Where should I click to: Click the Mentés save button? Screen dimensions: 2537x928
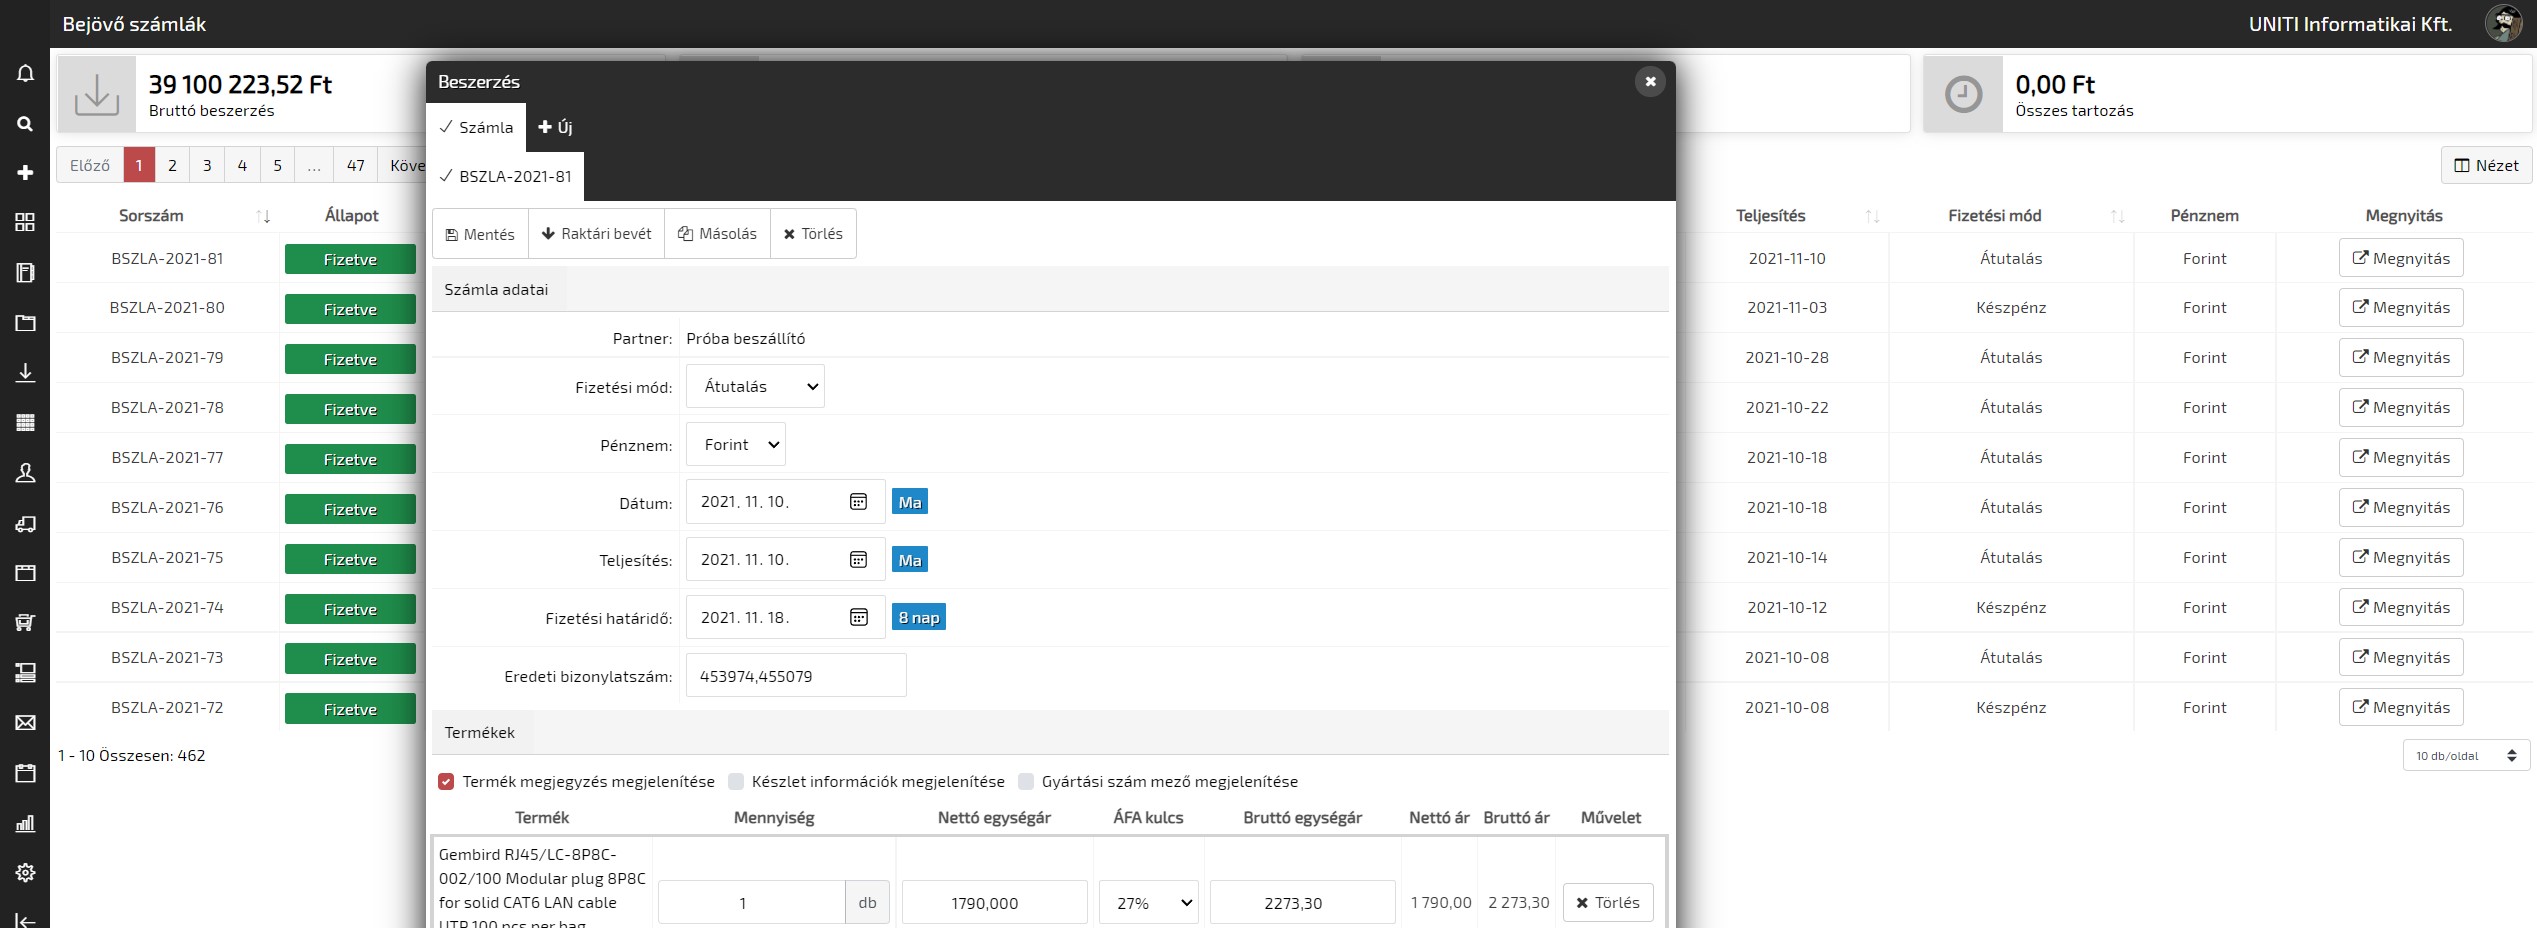[x=480, y=234]
